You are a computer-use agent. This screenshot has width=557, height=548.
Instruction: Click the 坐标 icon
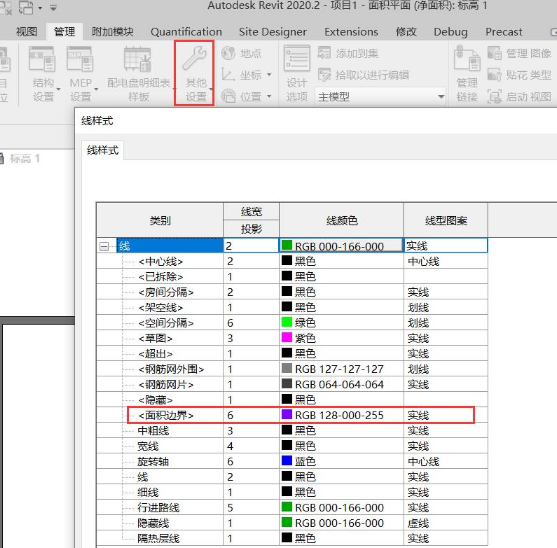(228, 75)
